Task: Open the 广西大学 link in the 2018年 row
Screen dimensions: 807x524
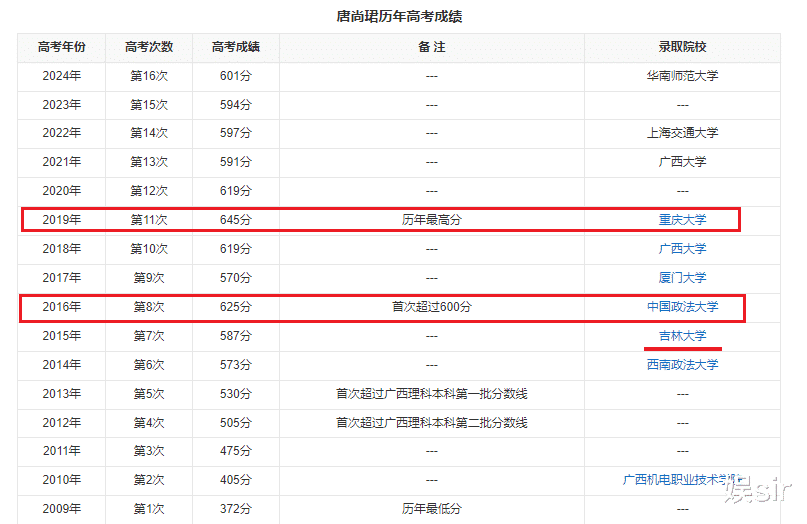Action: (x=682, y=249)
